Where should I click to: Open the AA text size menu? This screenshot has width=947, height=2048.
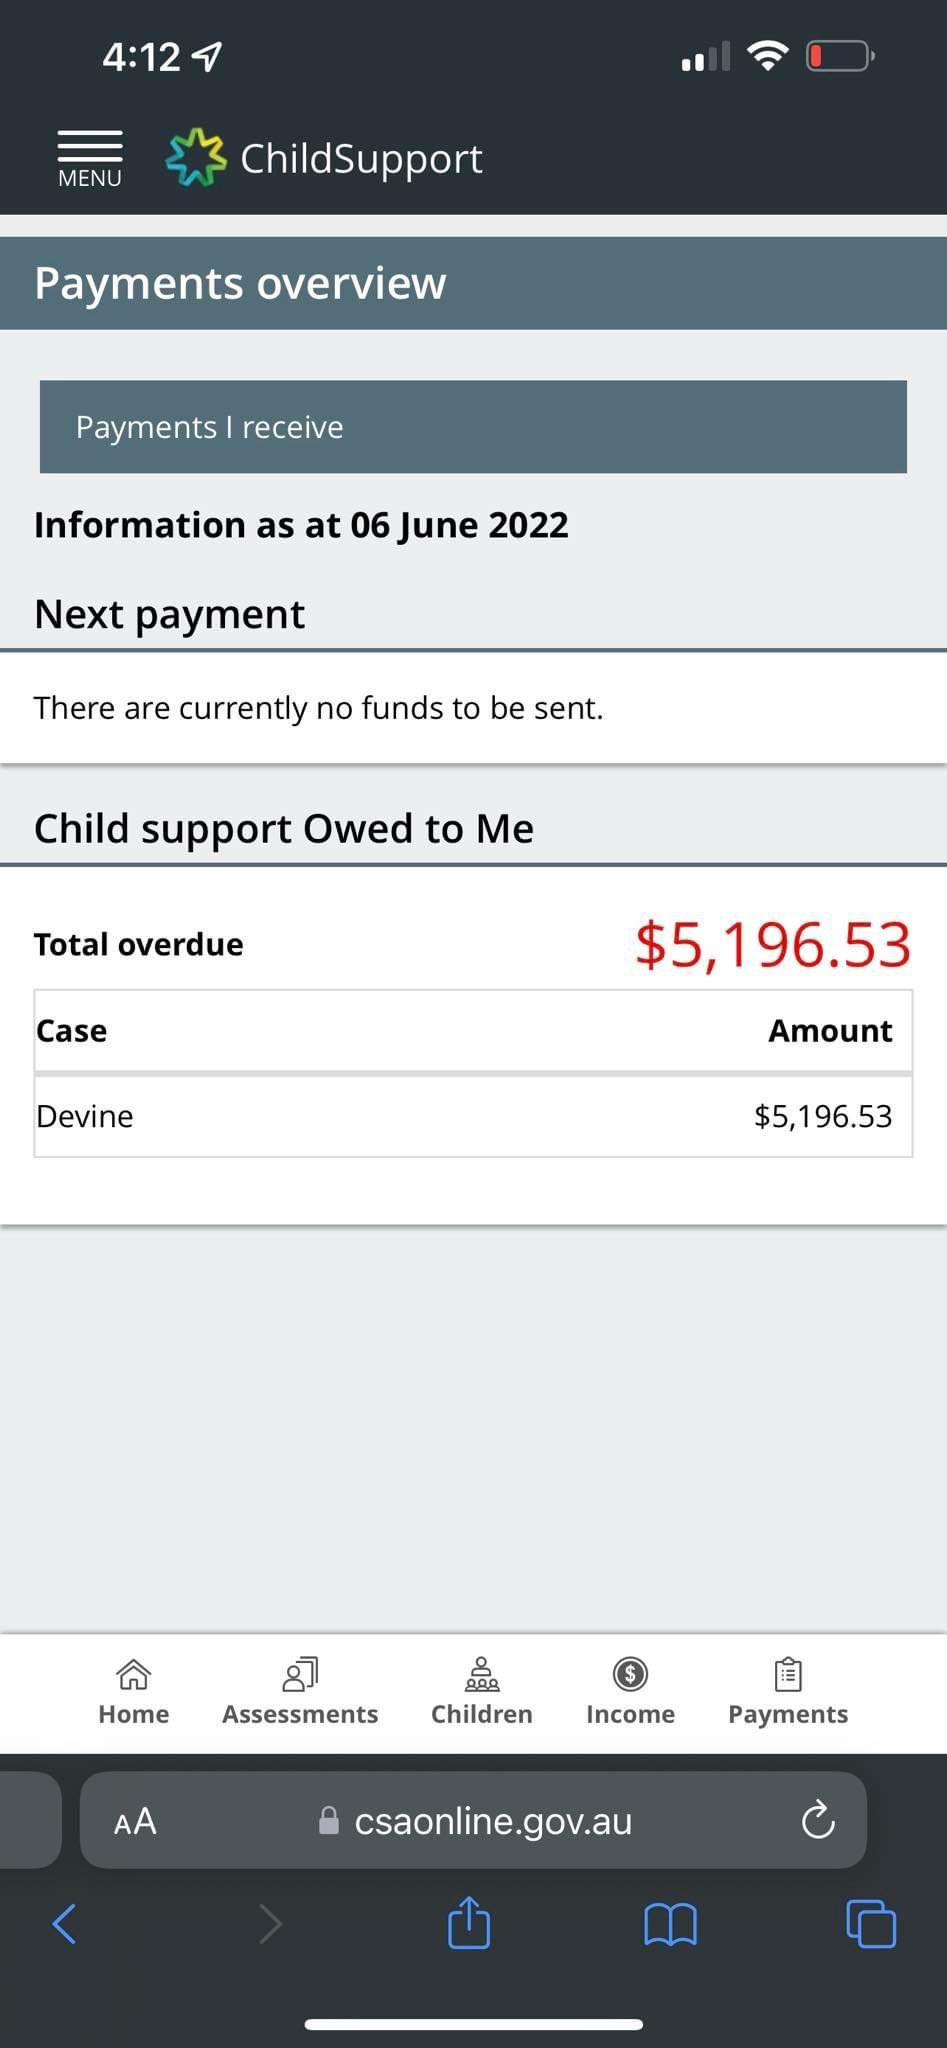click(x=135, y=1821)
